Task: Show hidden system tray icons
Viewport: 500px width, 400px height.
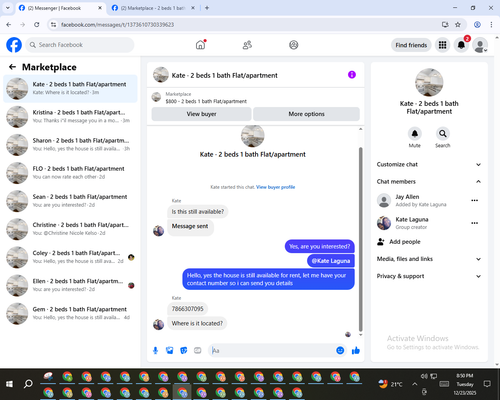Action: pos(414,384)
